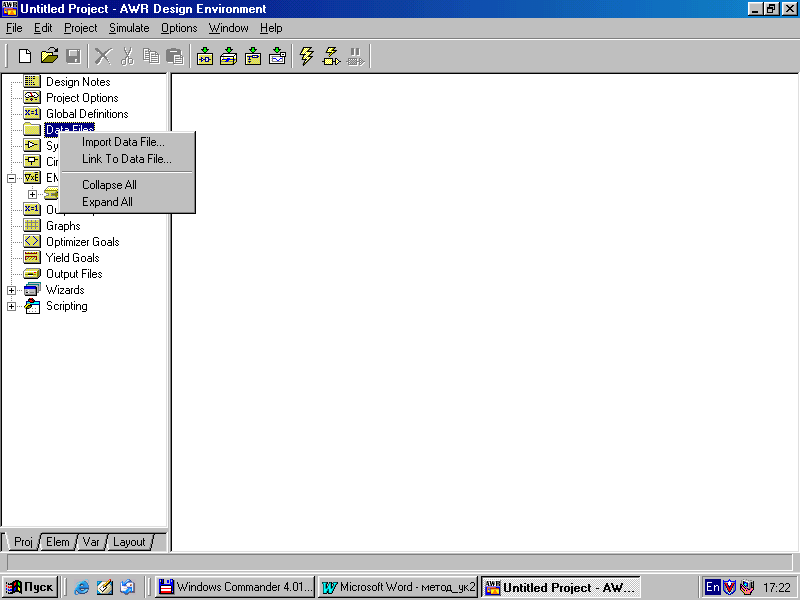800x600 pixels.
Task: Click the Open Project folder icon
Action: click(x=49, y=56)
